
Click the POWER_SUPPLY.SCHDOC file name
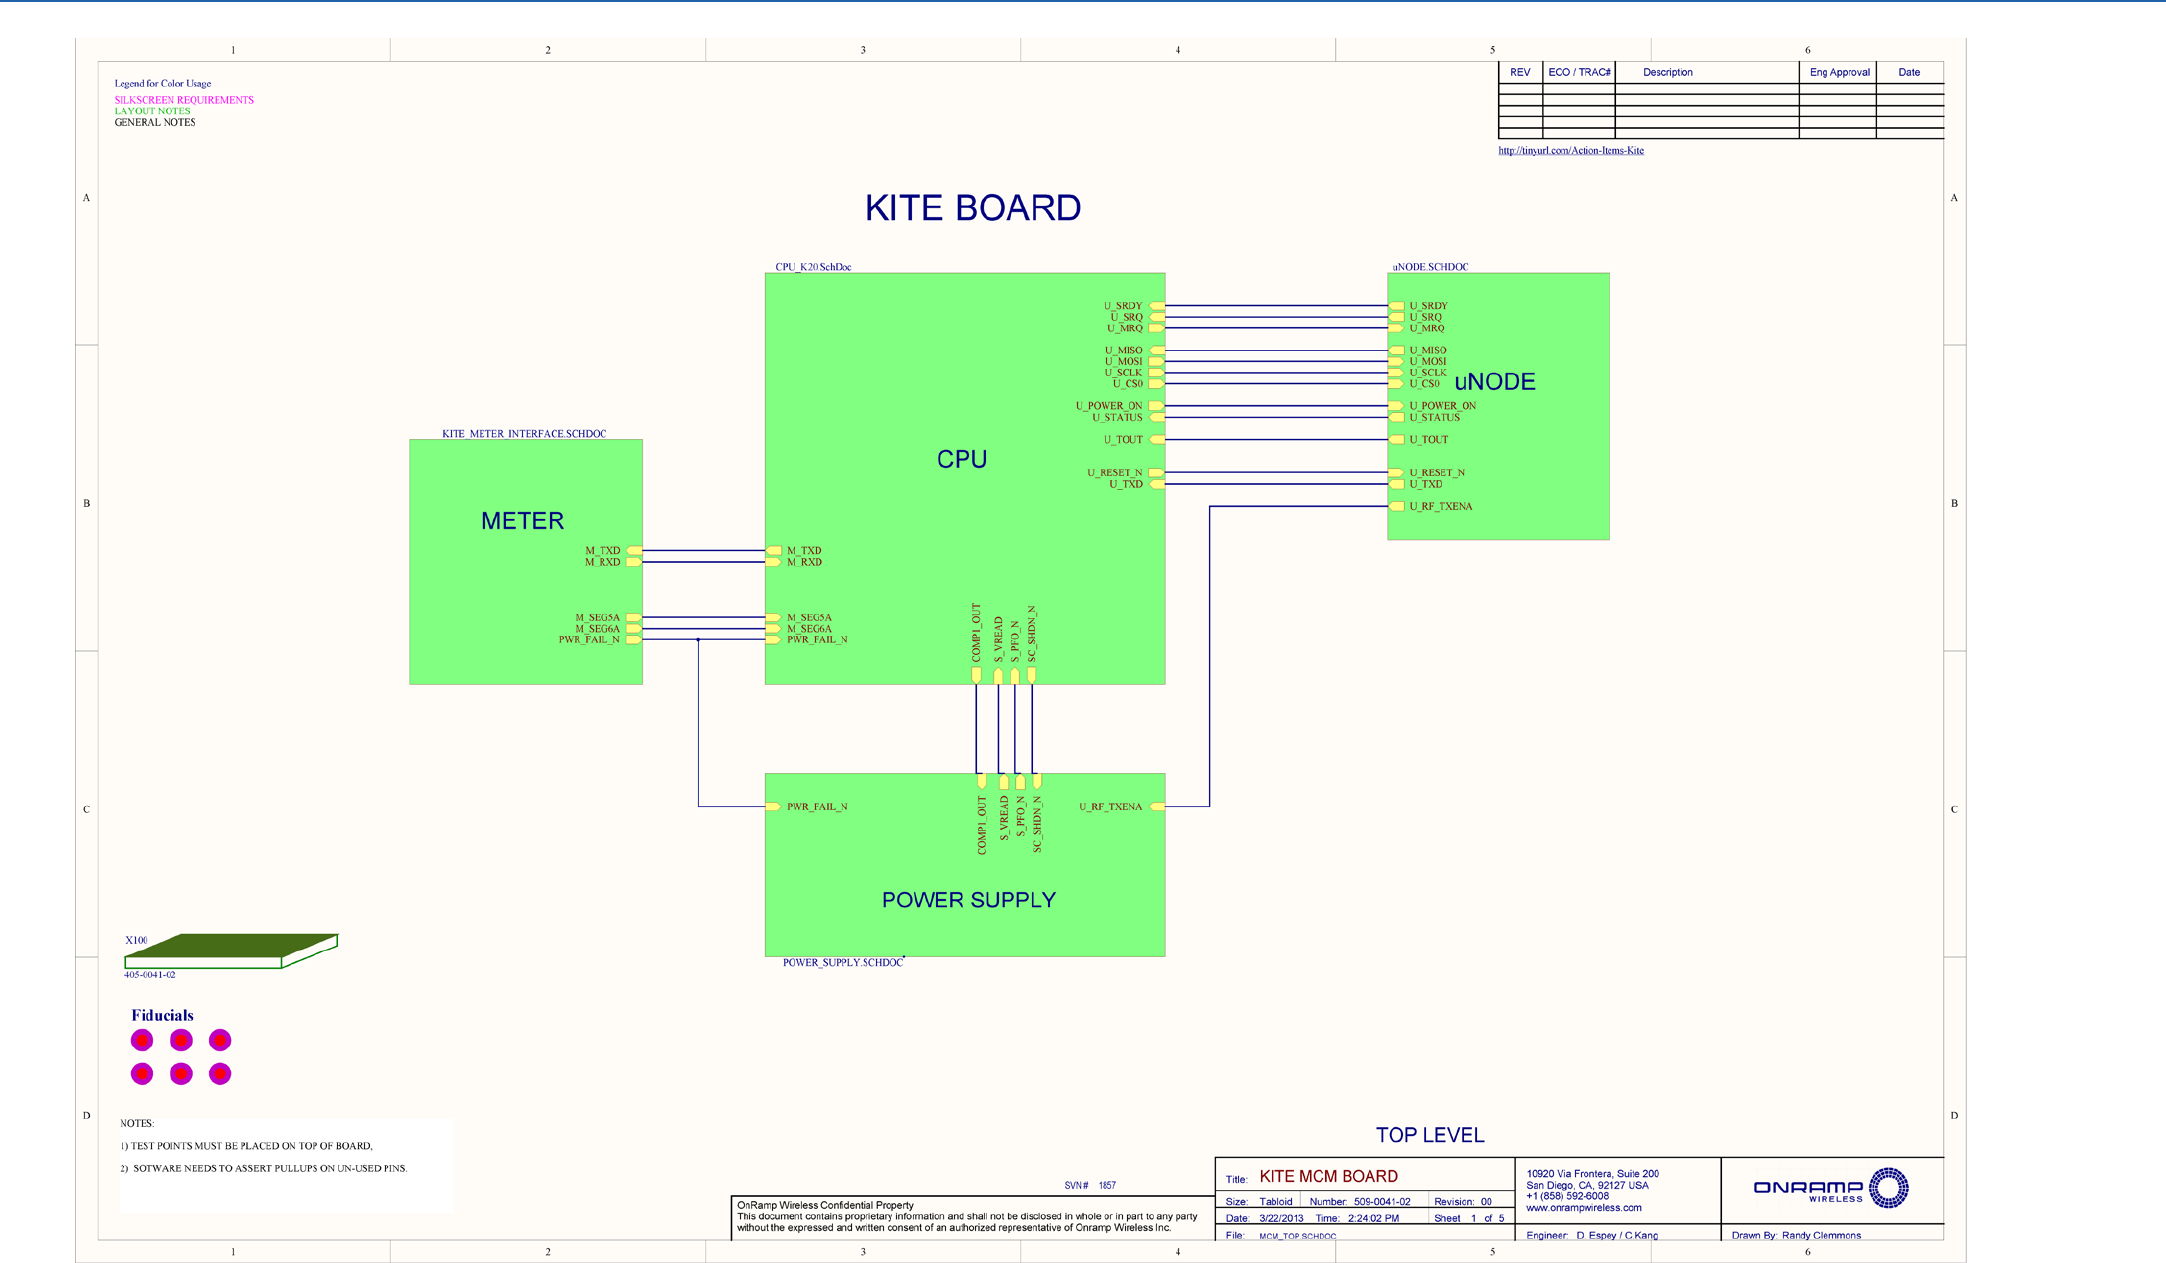pos(842,963)
